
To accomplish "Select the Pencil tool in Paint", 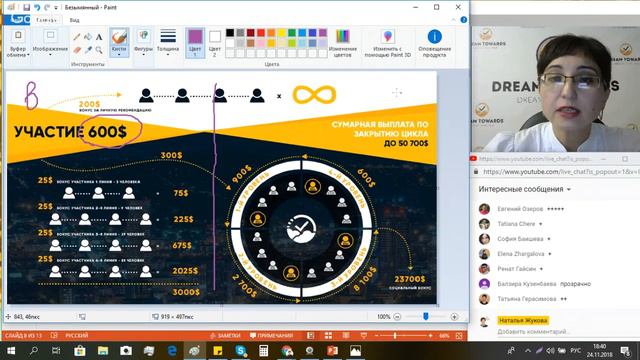I will 76,37.
